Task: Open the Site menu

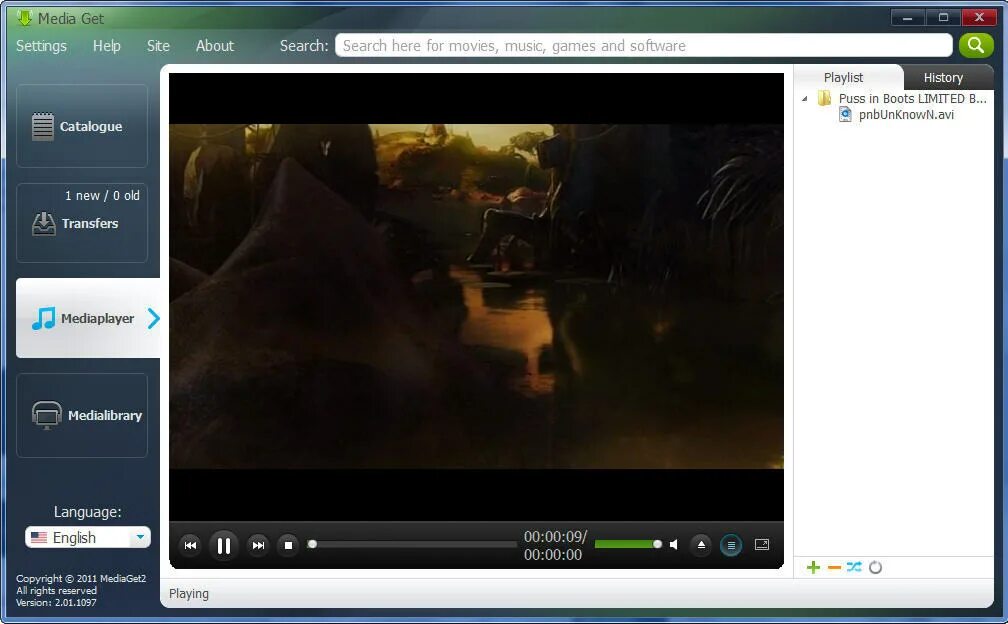Action: tap(158, 46)
